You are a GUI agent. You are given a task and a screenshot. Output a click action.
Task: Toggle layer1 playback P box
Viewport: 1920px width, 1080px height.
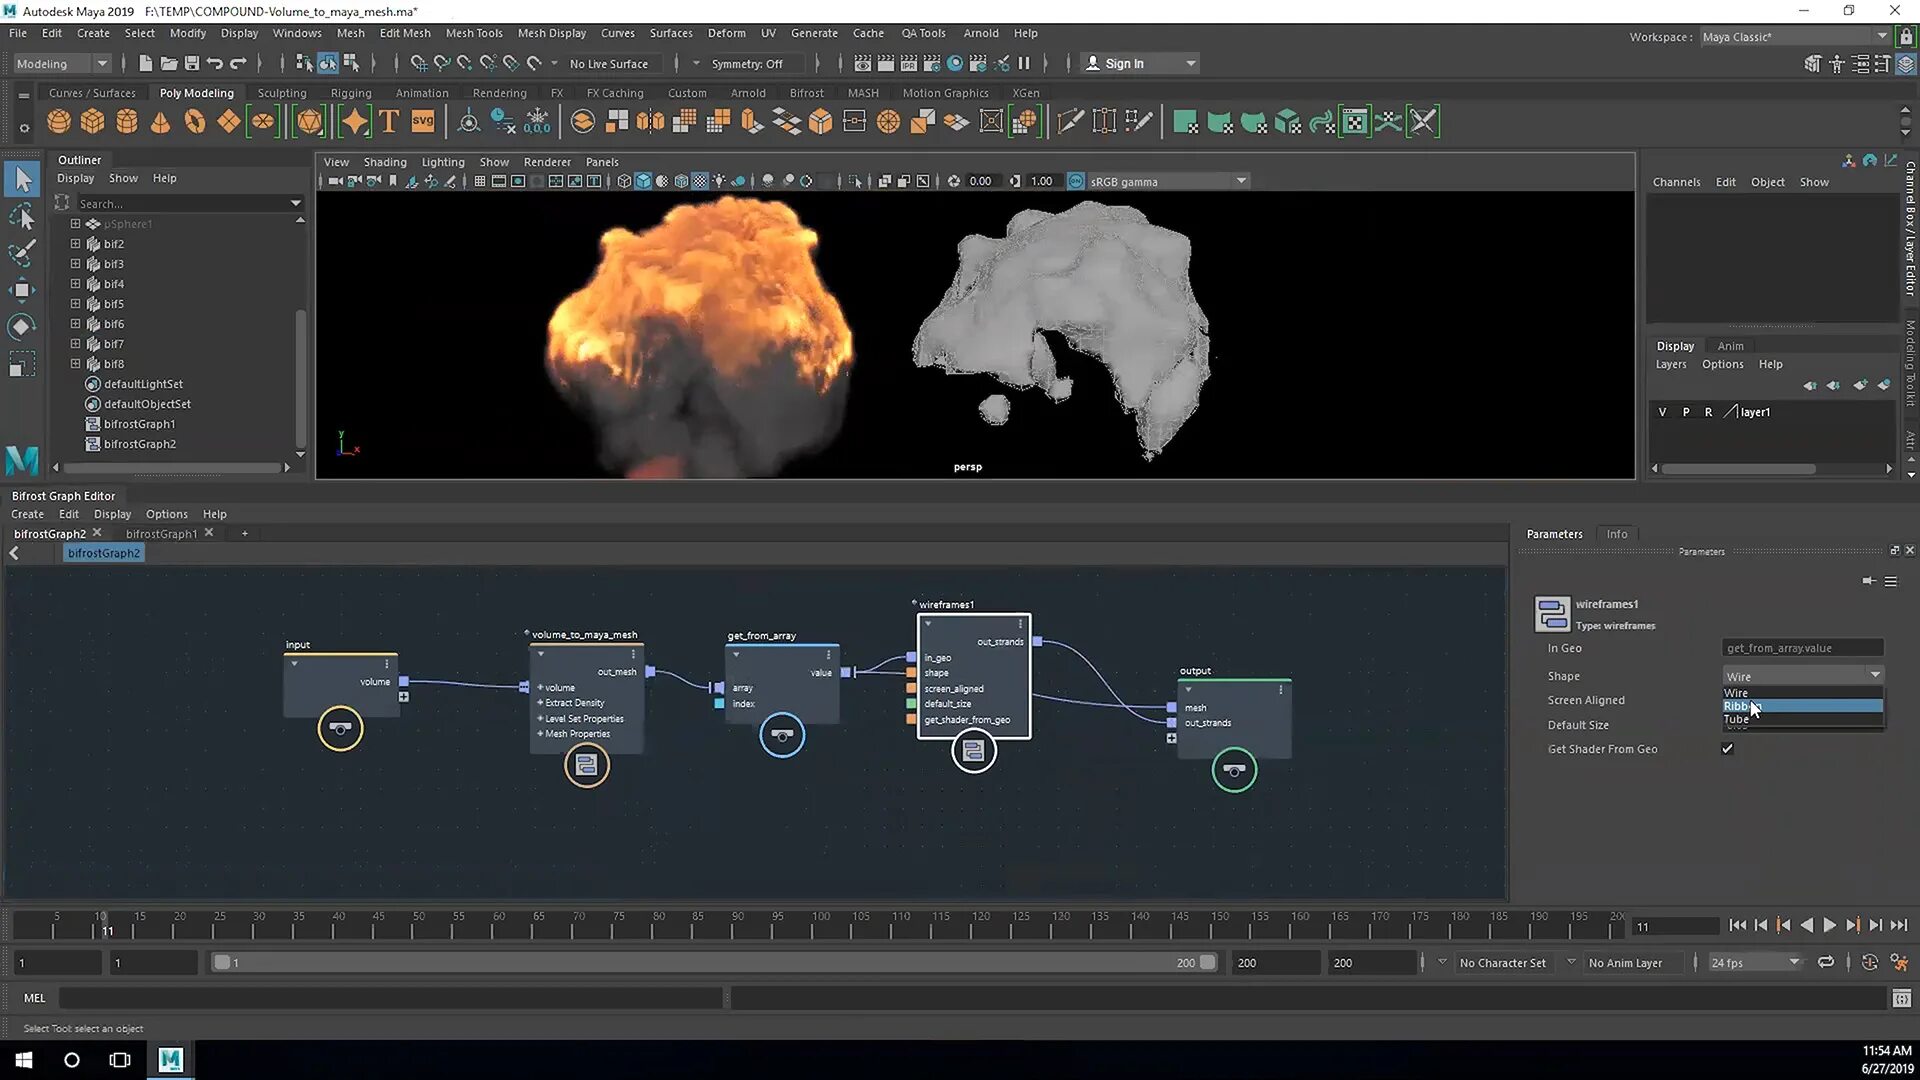pyautogui.click(x=1686, y=412)
